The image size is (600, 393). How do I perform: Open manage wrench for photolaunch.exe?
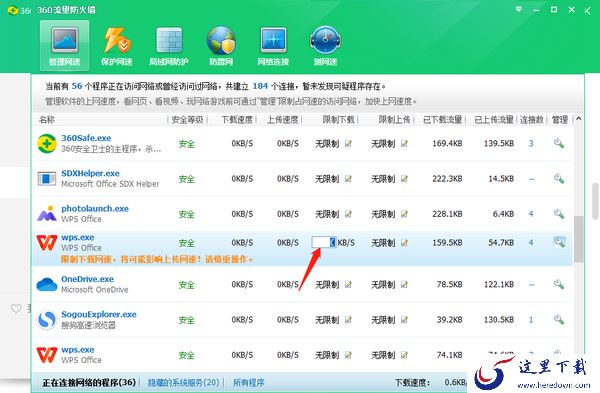coord(559,214)
